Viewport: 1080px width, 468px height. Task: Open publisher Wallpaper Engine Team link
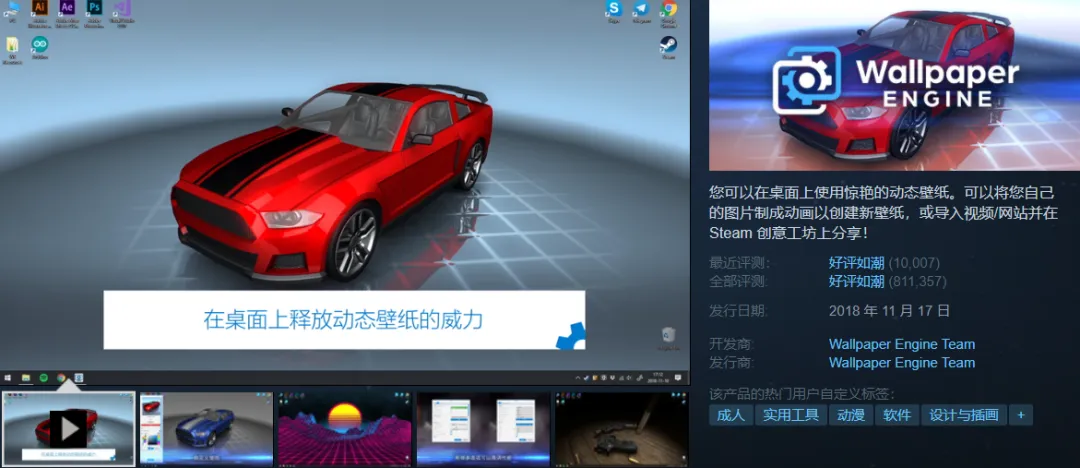(902, 363)
